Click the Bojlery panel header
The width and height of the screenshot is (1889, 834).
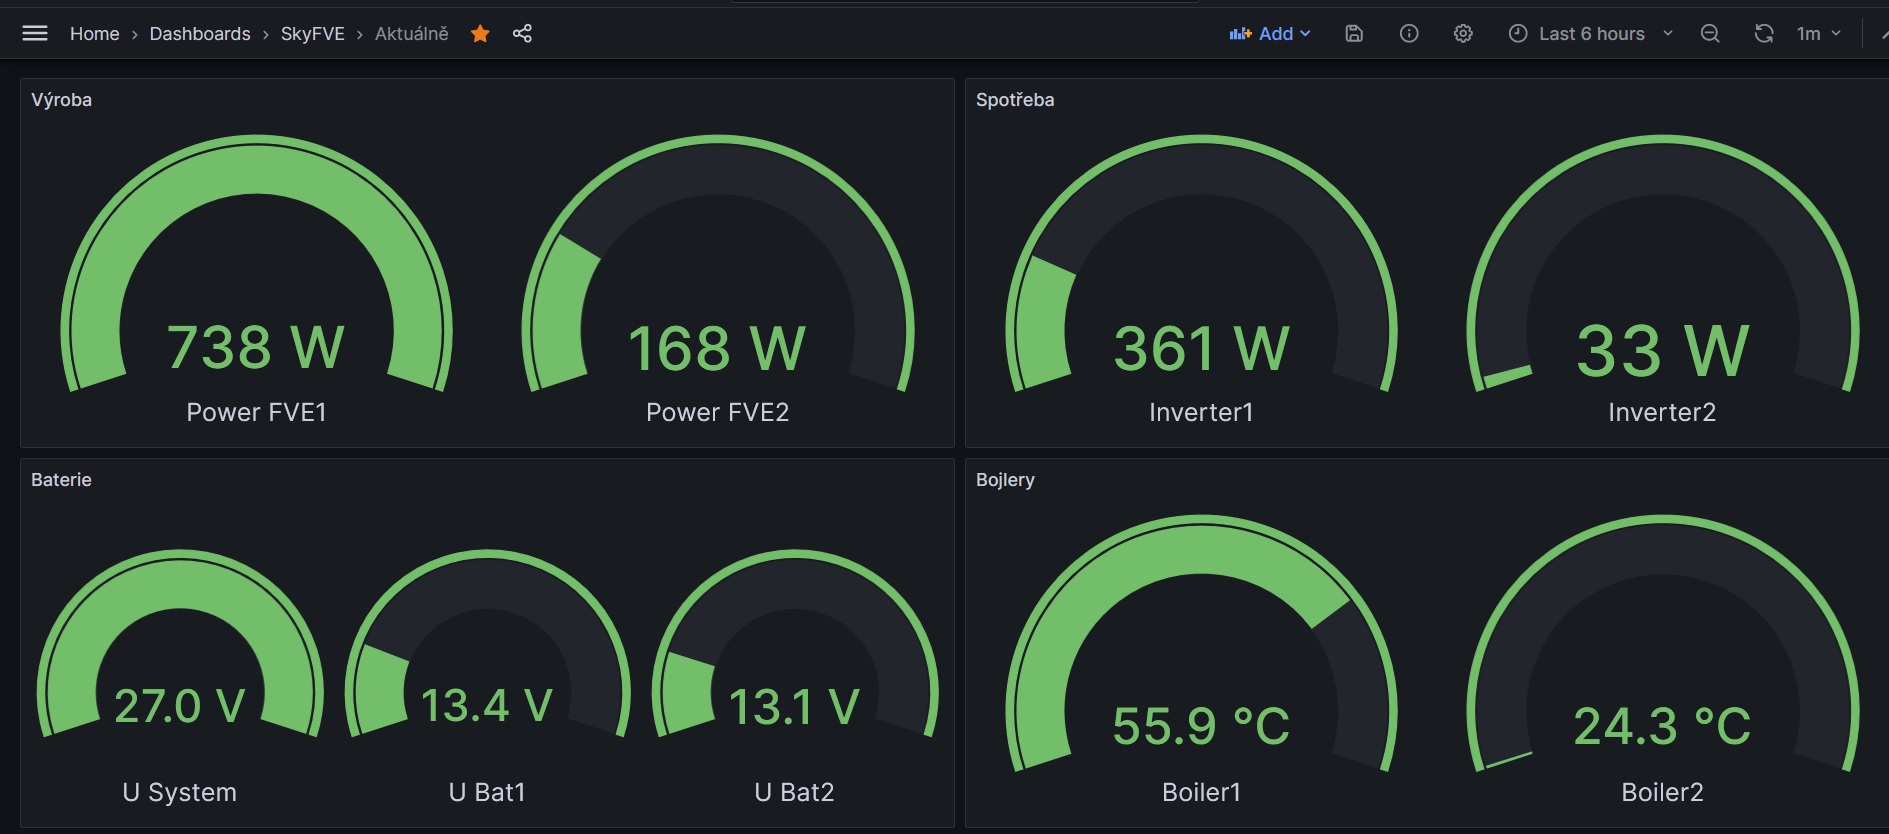click(1005, 480)
